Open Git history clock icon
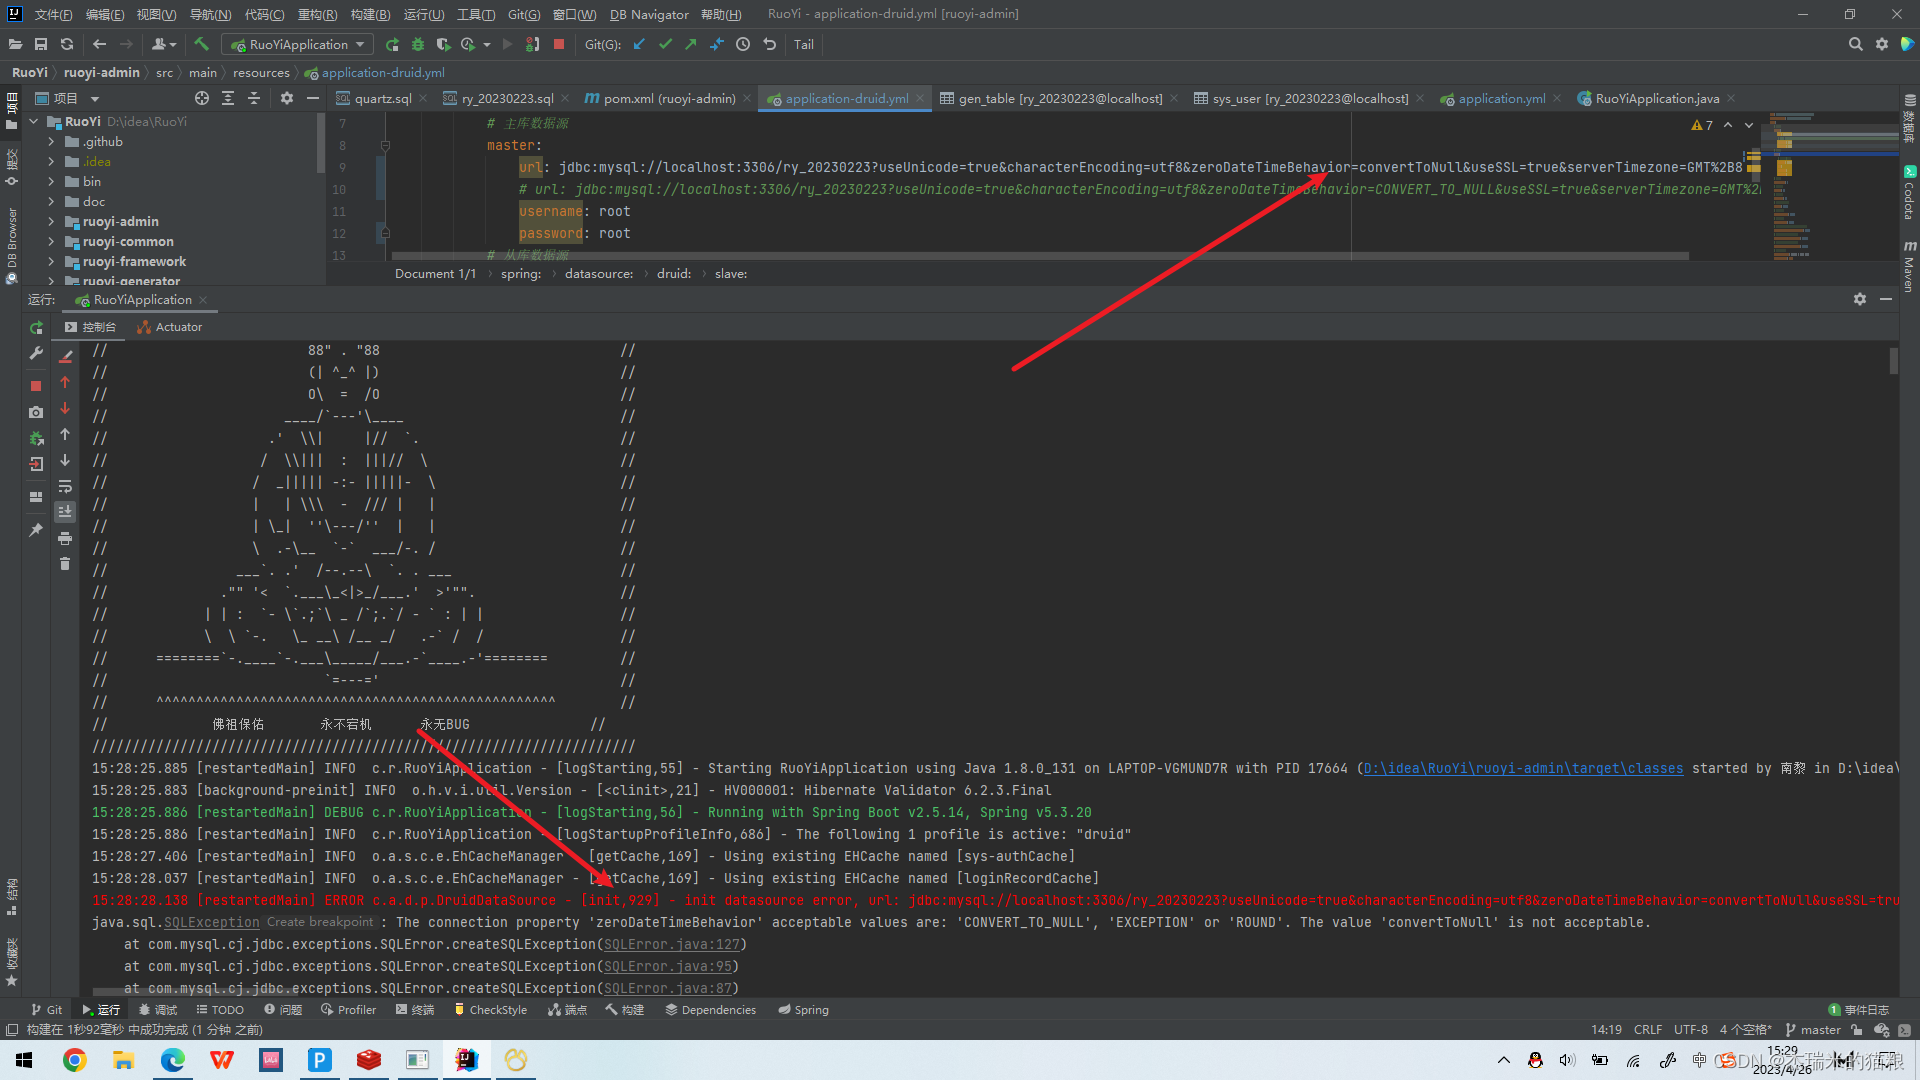This screenshot has height=1080, width=1920. (x=743, y=44)
